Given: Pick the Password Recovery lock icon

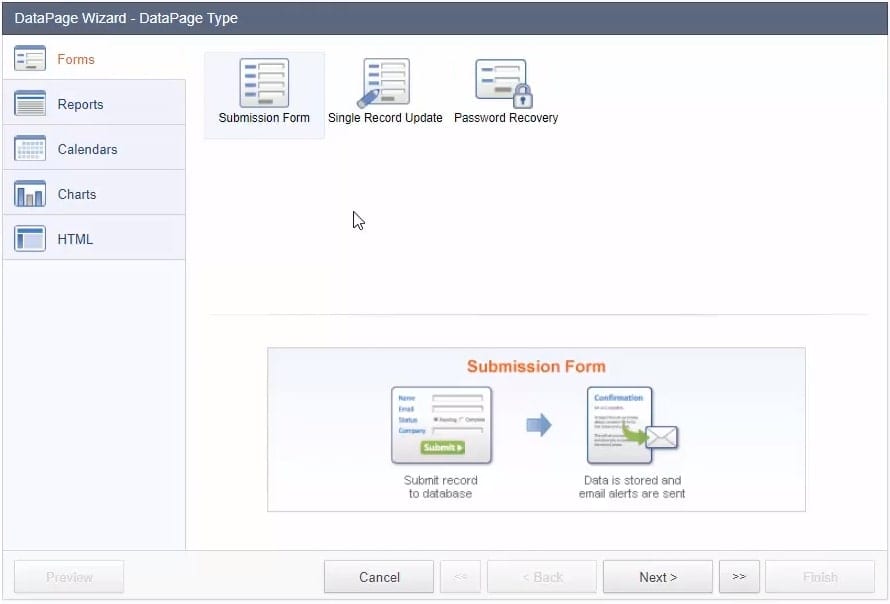Looking at the screenshot, I should (505, 83).
